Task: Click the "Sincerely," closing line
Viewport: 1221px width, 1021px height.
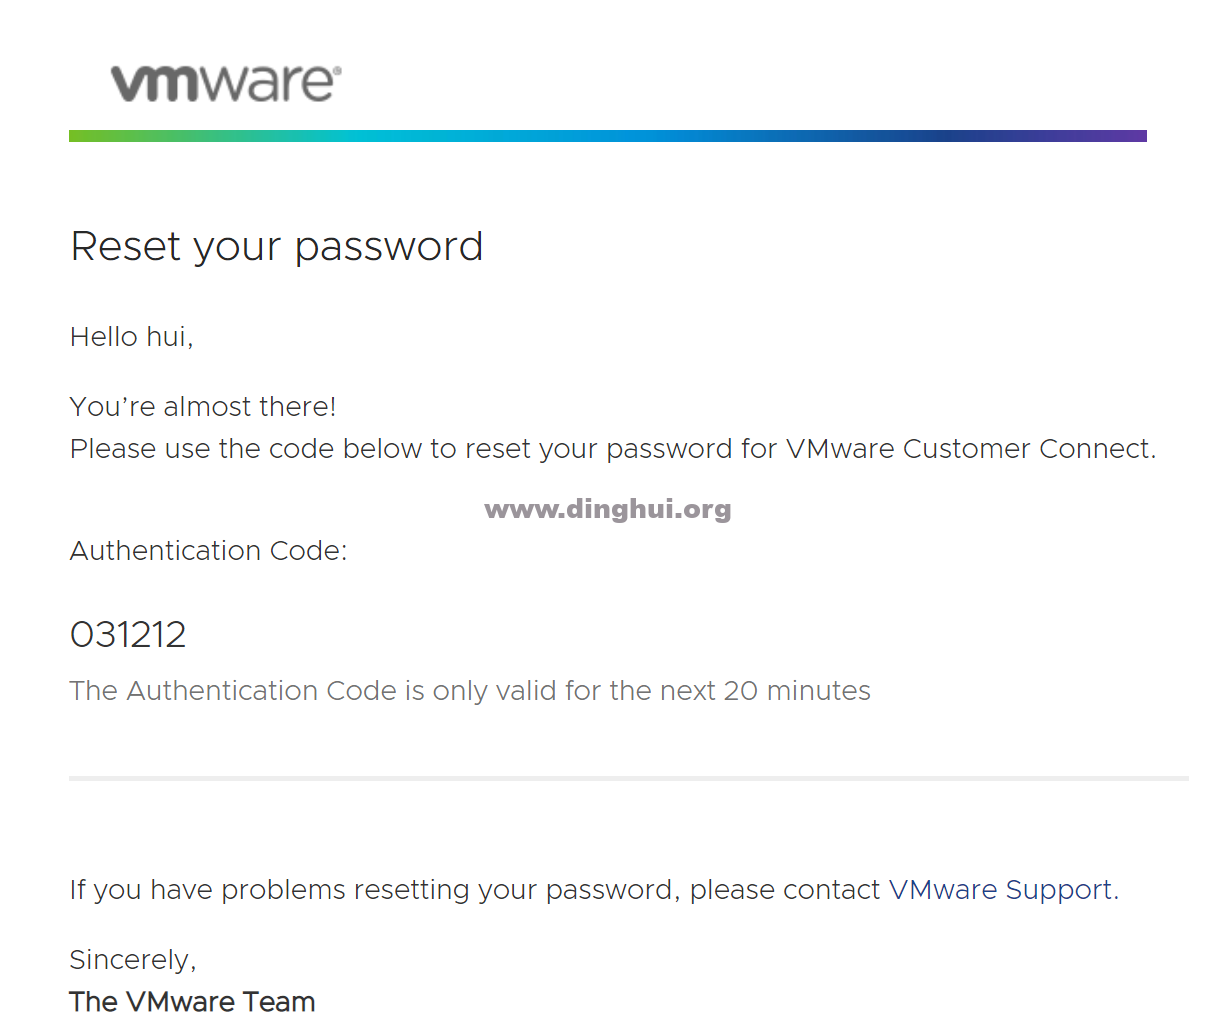Action: (x=132, y=960)
